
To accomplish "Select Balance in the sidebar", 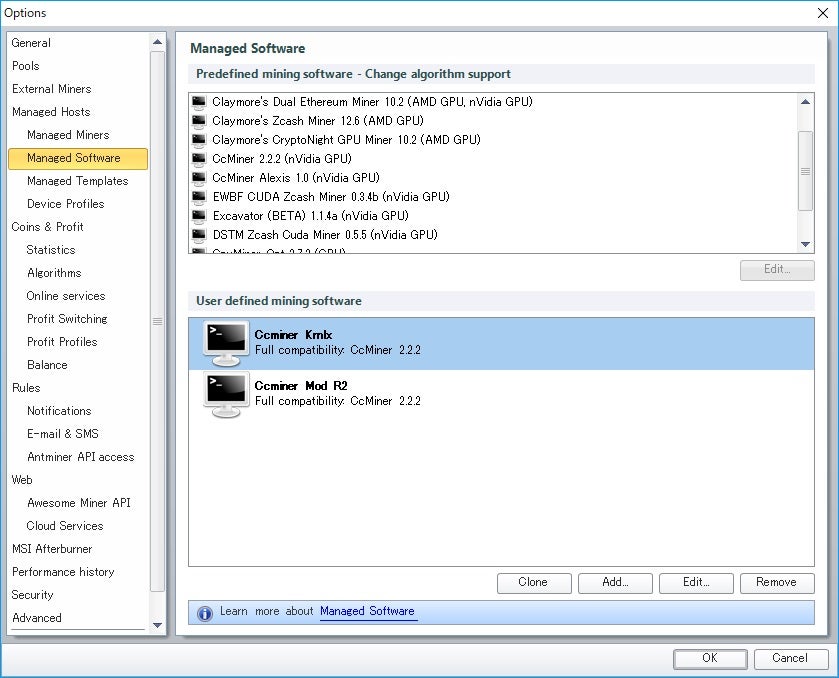I will [47, 365].
